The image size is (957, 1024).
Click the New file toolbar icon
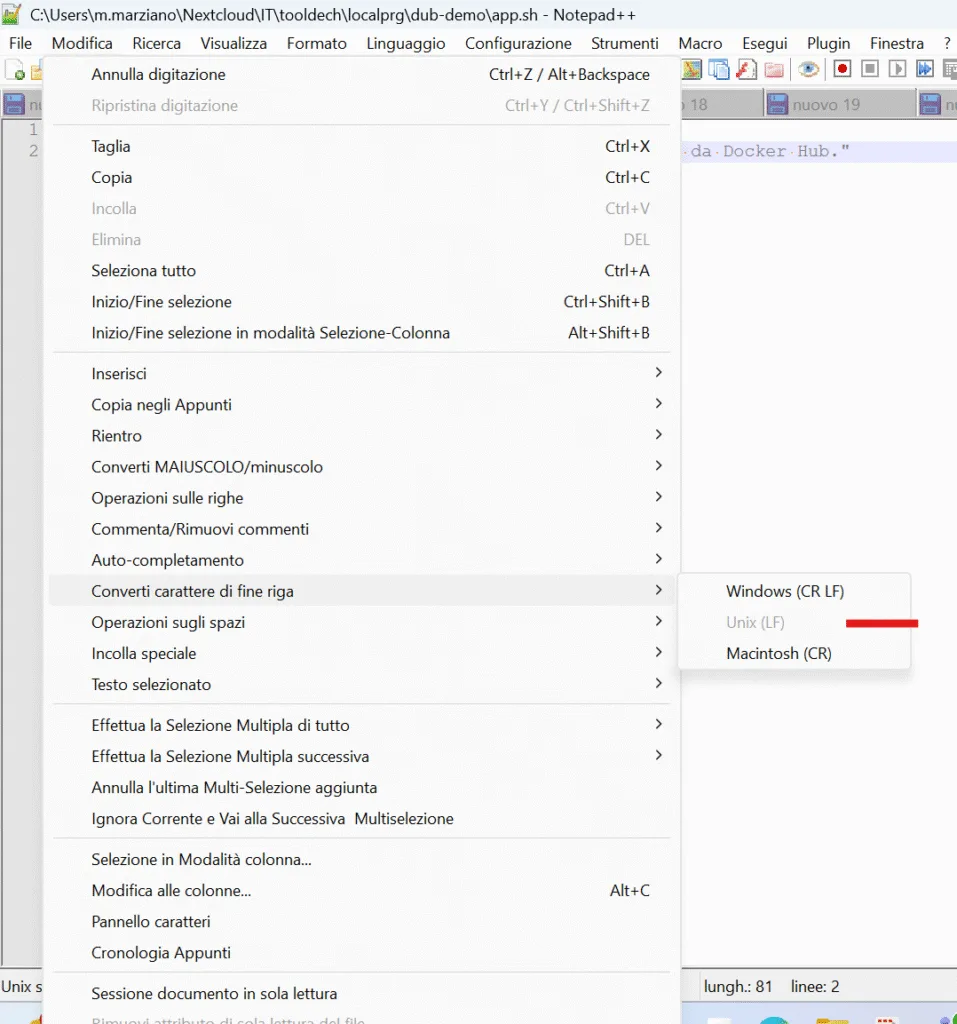click(x=16, y=70)
